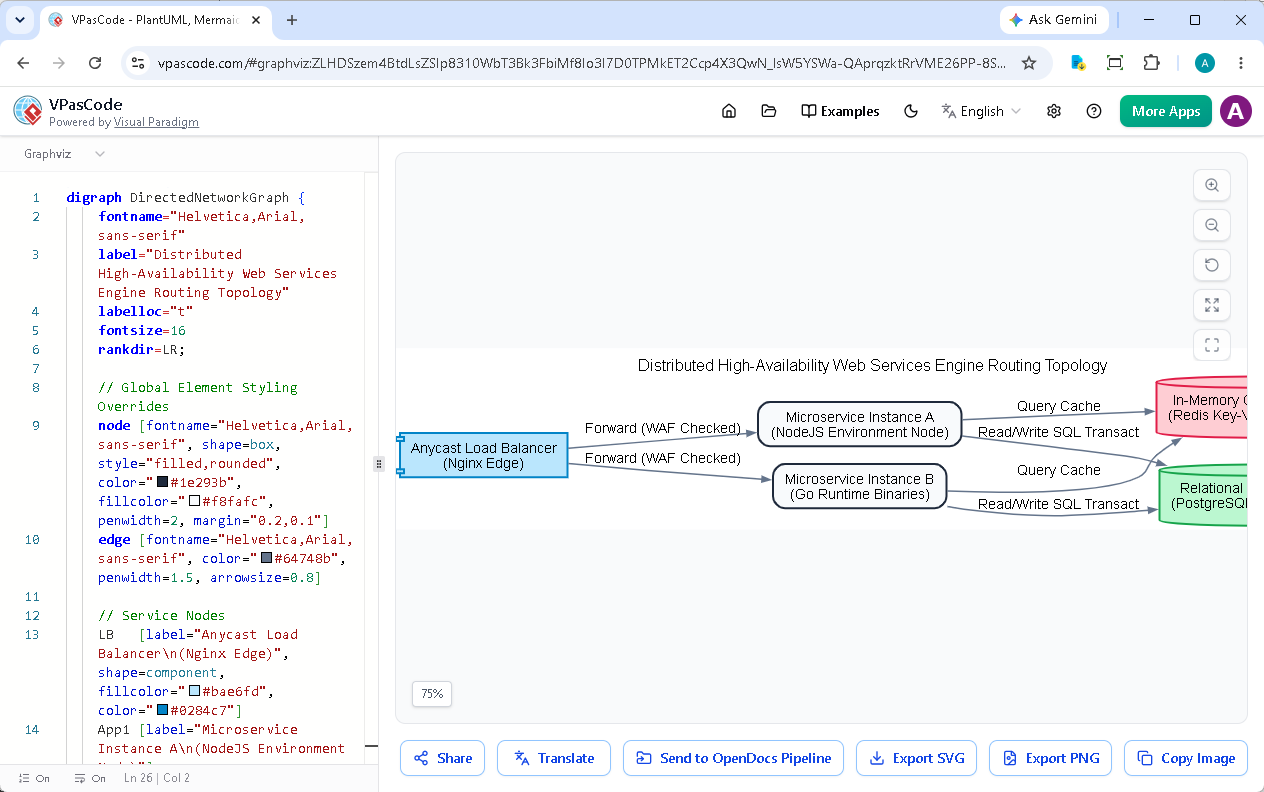Viewport: 1264px width, 792px height.
Task: Go back in the browser
Action: point(24,63)
